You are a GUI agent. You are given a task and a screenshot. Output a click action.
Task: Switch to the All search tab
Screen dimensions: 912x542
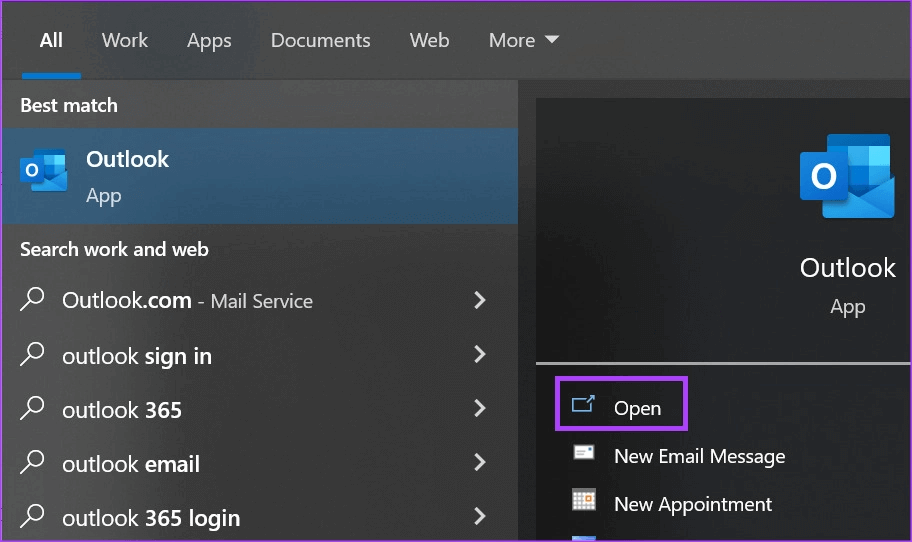point(51,40)
